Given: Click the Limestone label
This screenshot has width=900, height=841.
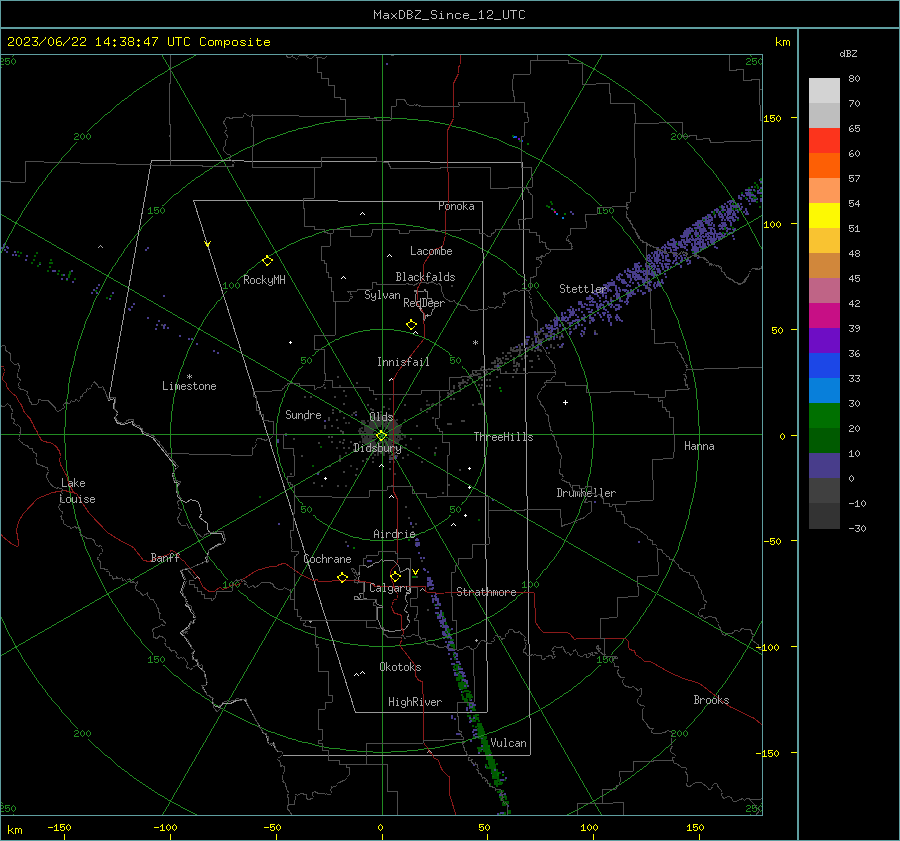Looking at the screenshot, I should 189,386.
